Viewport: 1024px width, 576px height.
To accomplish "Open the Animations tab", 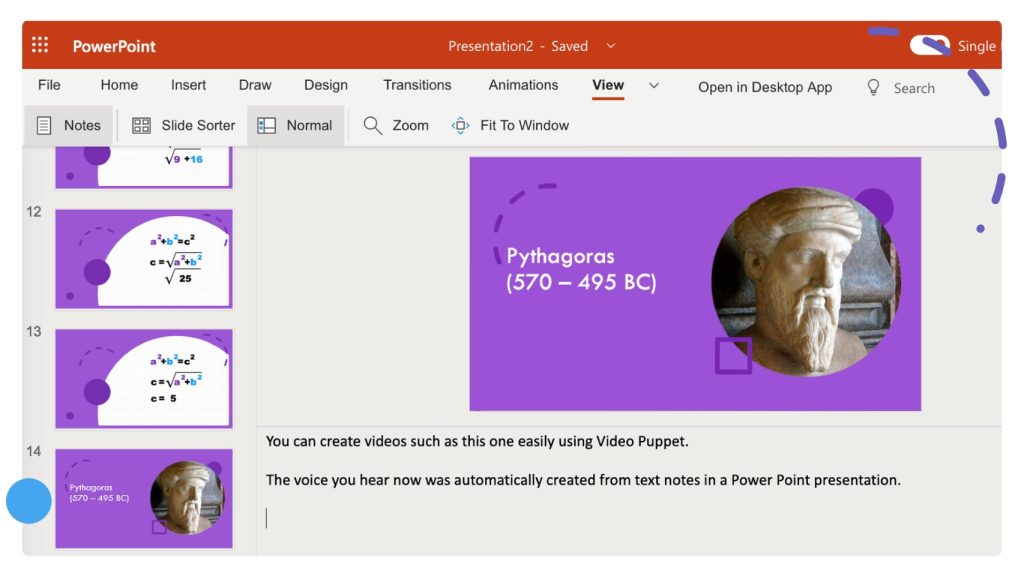I will (523, 85).
